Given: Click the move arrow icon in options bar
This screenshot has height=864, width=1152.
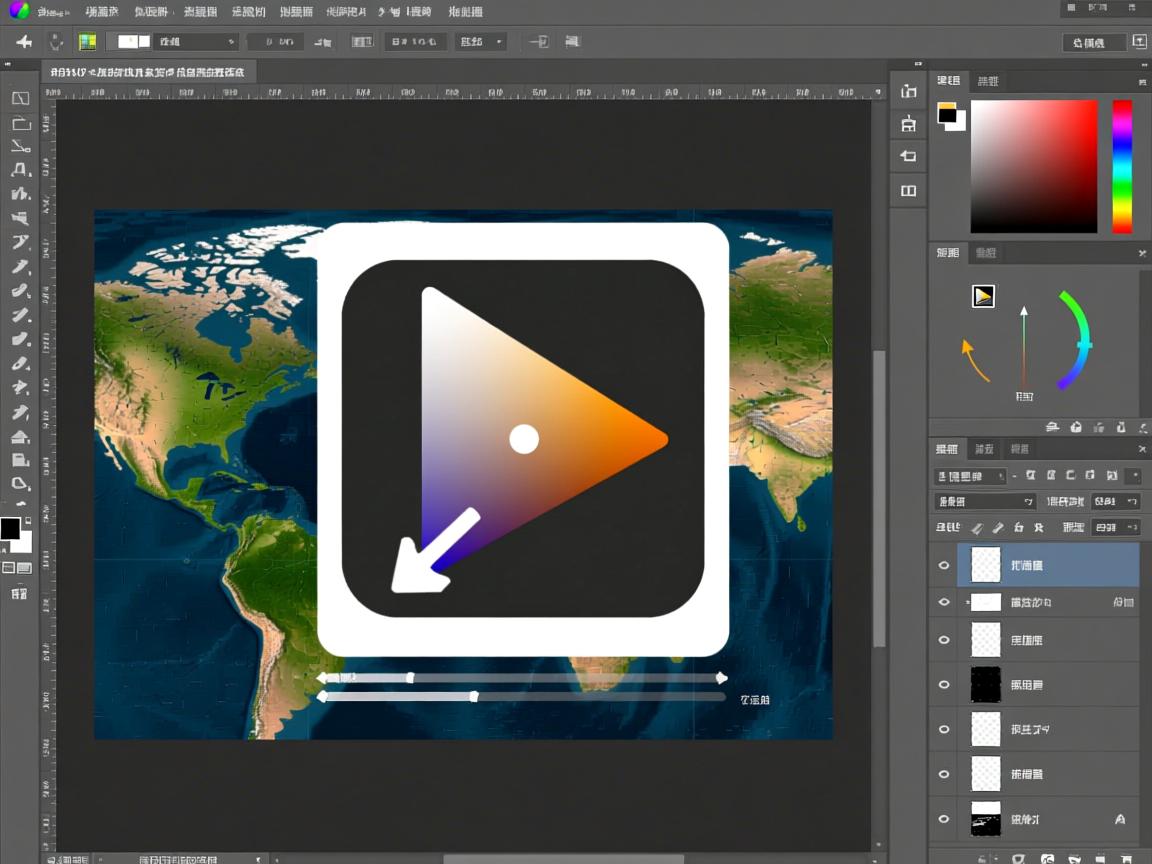Looking at the screenshot, I should tap(24, 42).
